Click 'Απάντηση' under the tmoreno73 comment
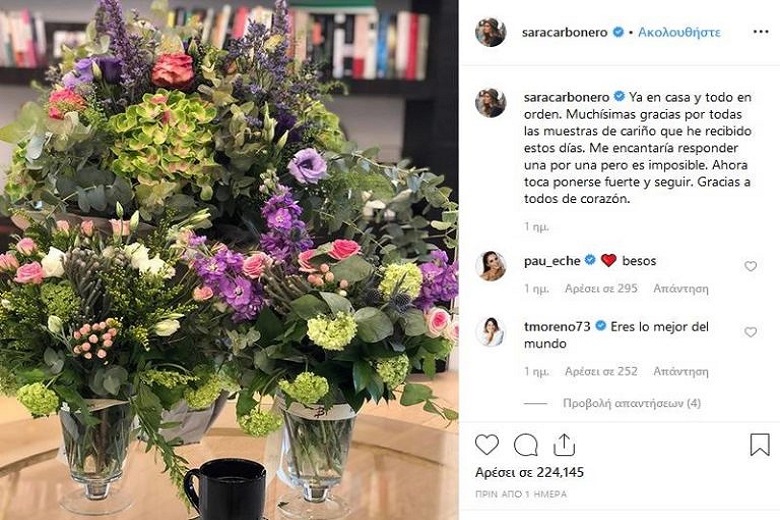 pyautogui.click(x=681, y=371)
